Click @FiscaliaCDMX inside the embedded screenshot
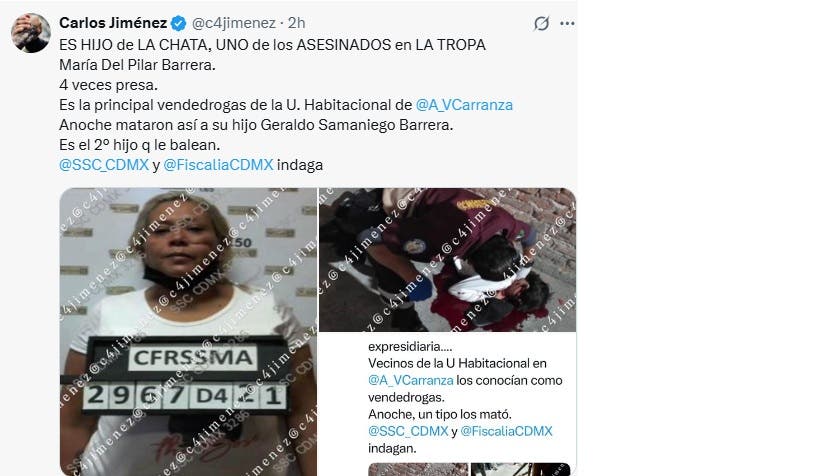819x476 pixels. (506, 431)
